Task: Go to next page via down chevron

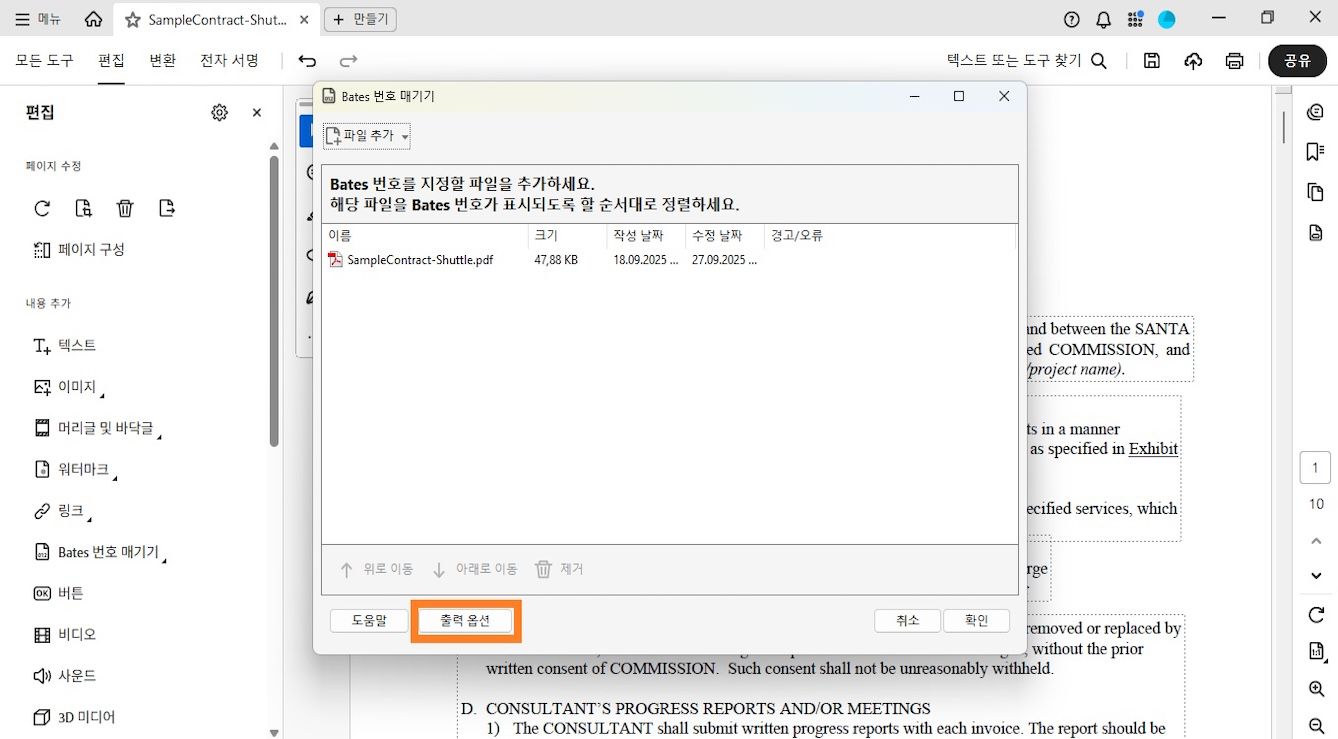Action: click(x=1316, y=576)
